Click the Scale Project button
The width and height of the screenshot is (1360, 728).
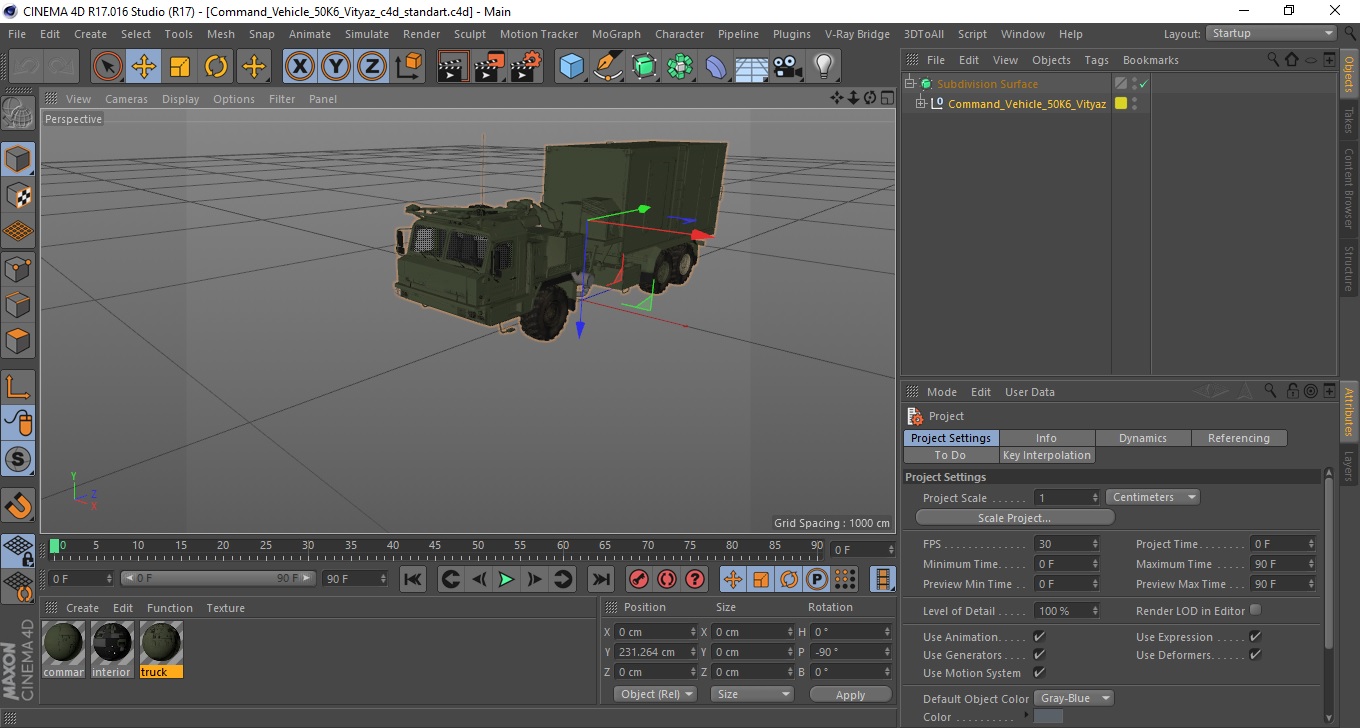coord(1014,517)
